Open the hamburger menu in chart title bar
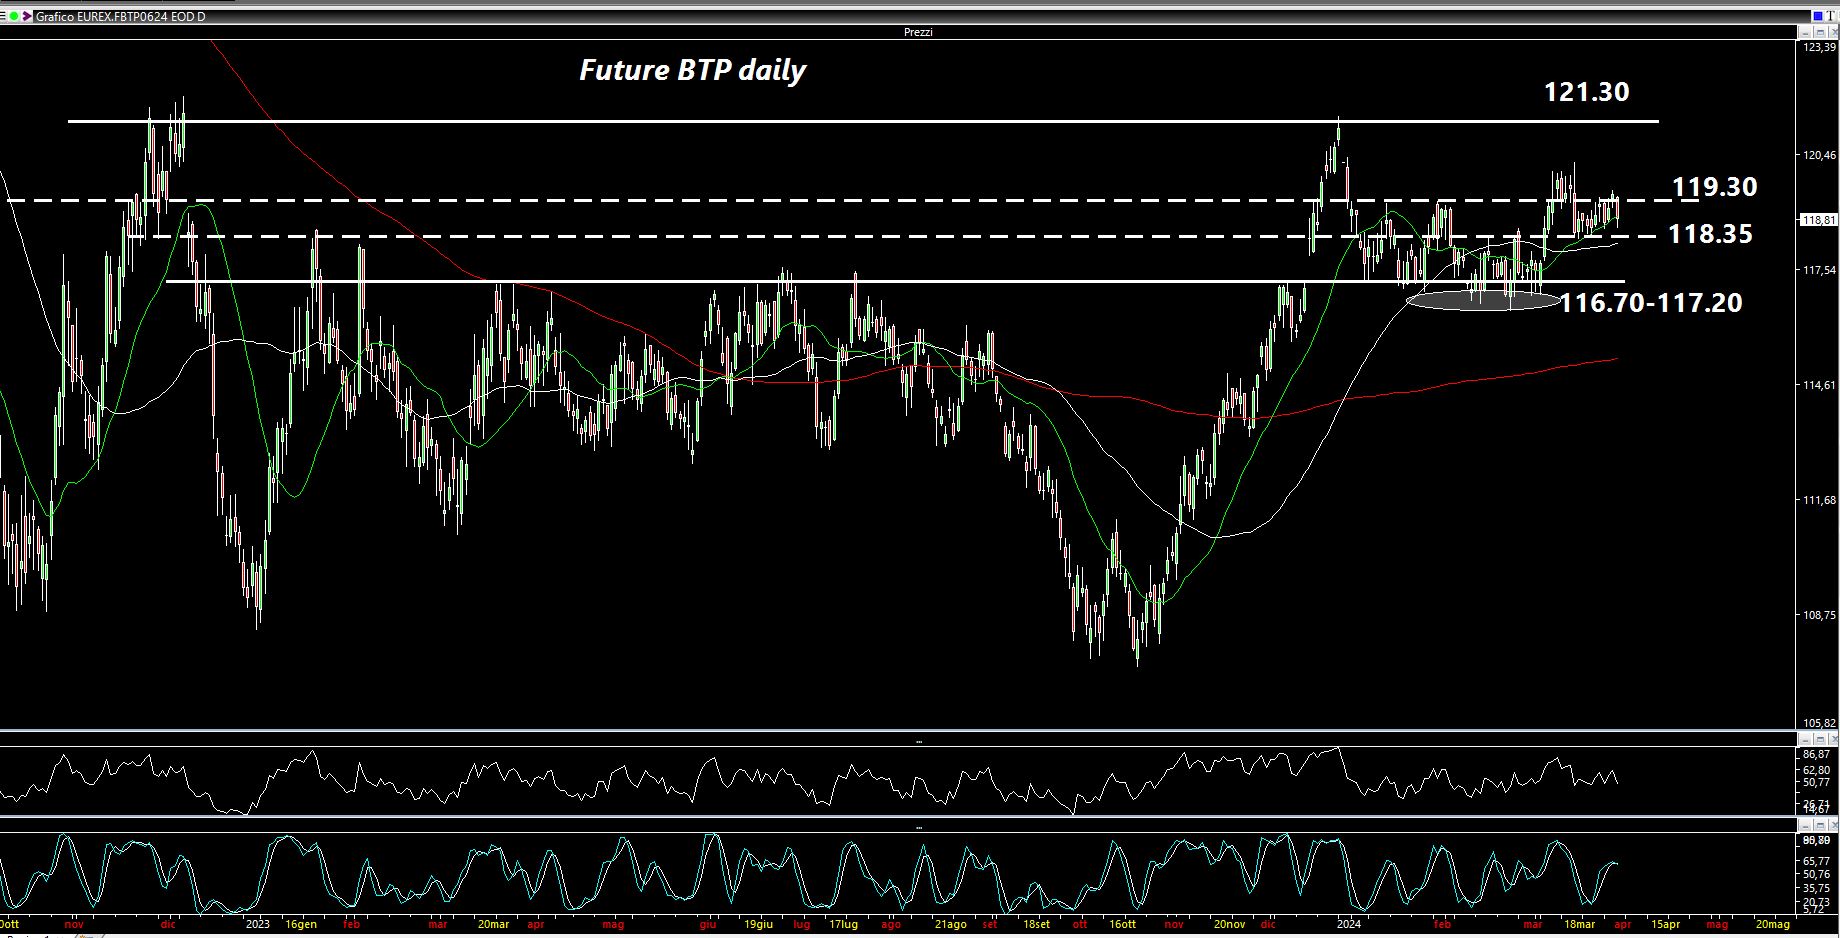The width and height of the screenshot is (1840, 938). (4, 17)
